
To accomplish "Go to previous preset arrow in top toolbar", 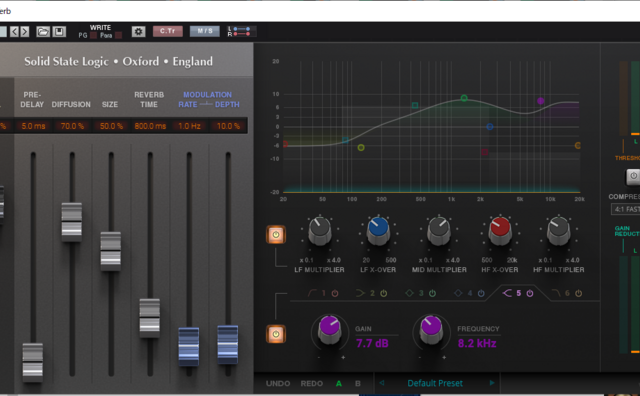I will pos(14,31).
